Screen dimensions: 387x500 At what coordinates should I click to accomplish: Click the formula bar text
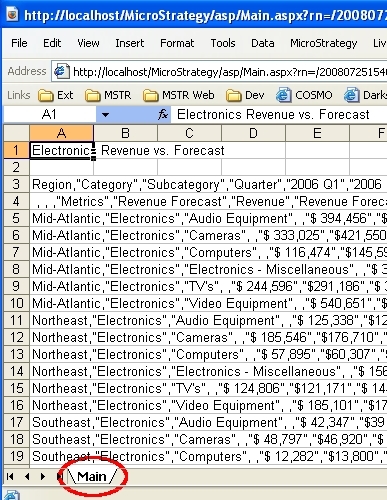(x=273, y=115)
